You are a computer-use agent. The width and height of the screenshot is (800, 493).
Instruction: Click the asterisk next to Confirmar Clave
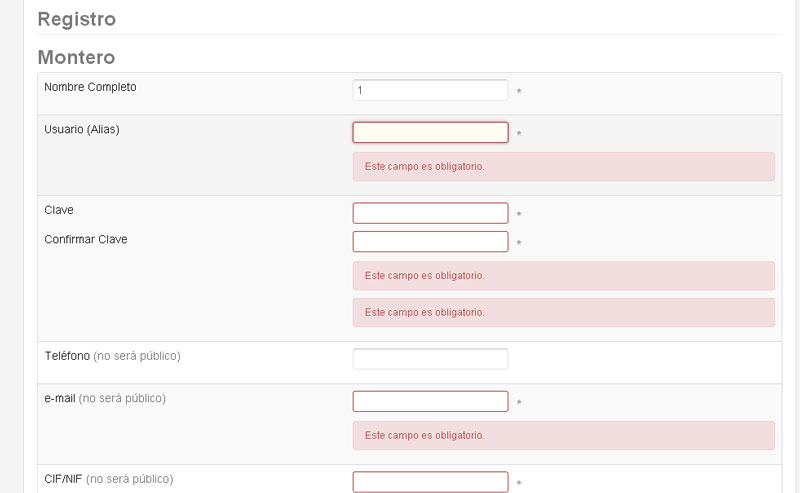click(x=519, y=243)
